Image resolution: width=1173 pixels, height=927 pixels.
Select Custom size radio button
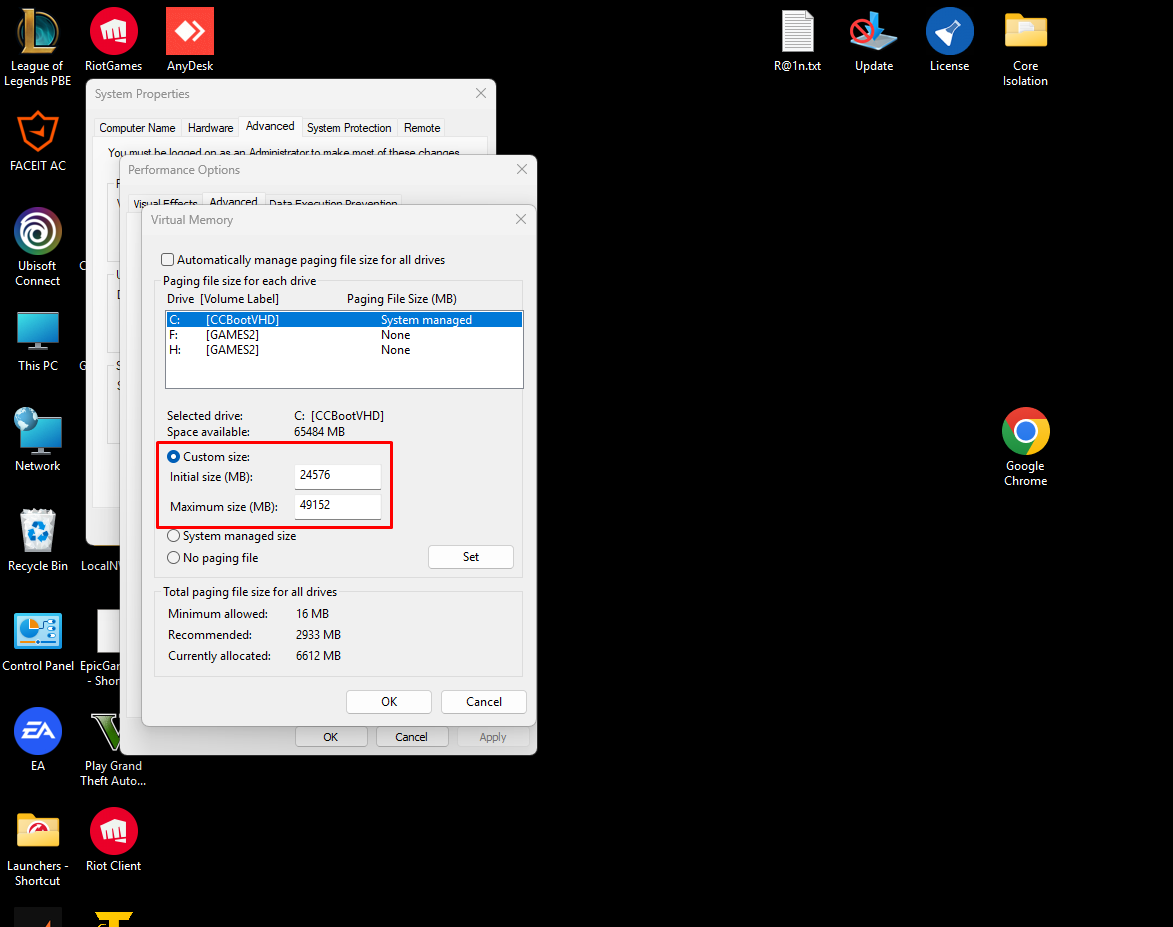click(x=174, y=456)
